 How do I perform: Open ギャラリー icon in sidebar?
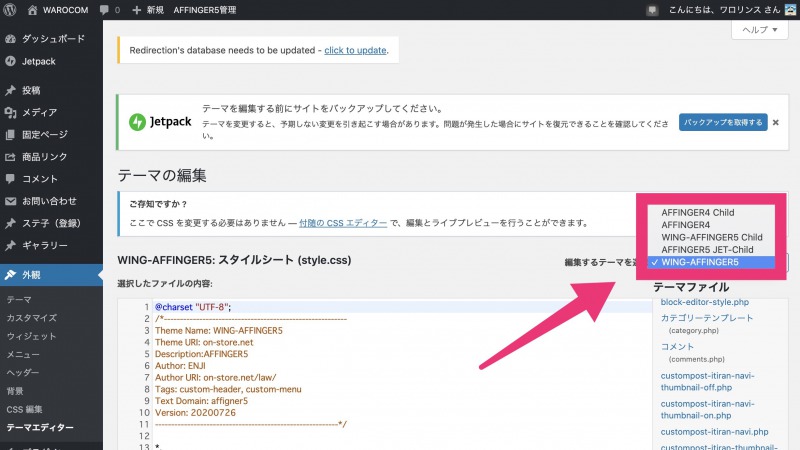[x=11, y=245]
